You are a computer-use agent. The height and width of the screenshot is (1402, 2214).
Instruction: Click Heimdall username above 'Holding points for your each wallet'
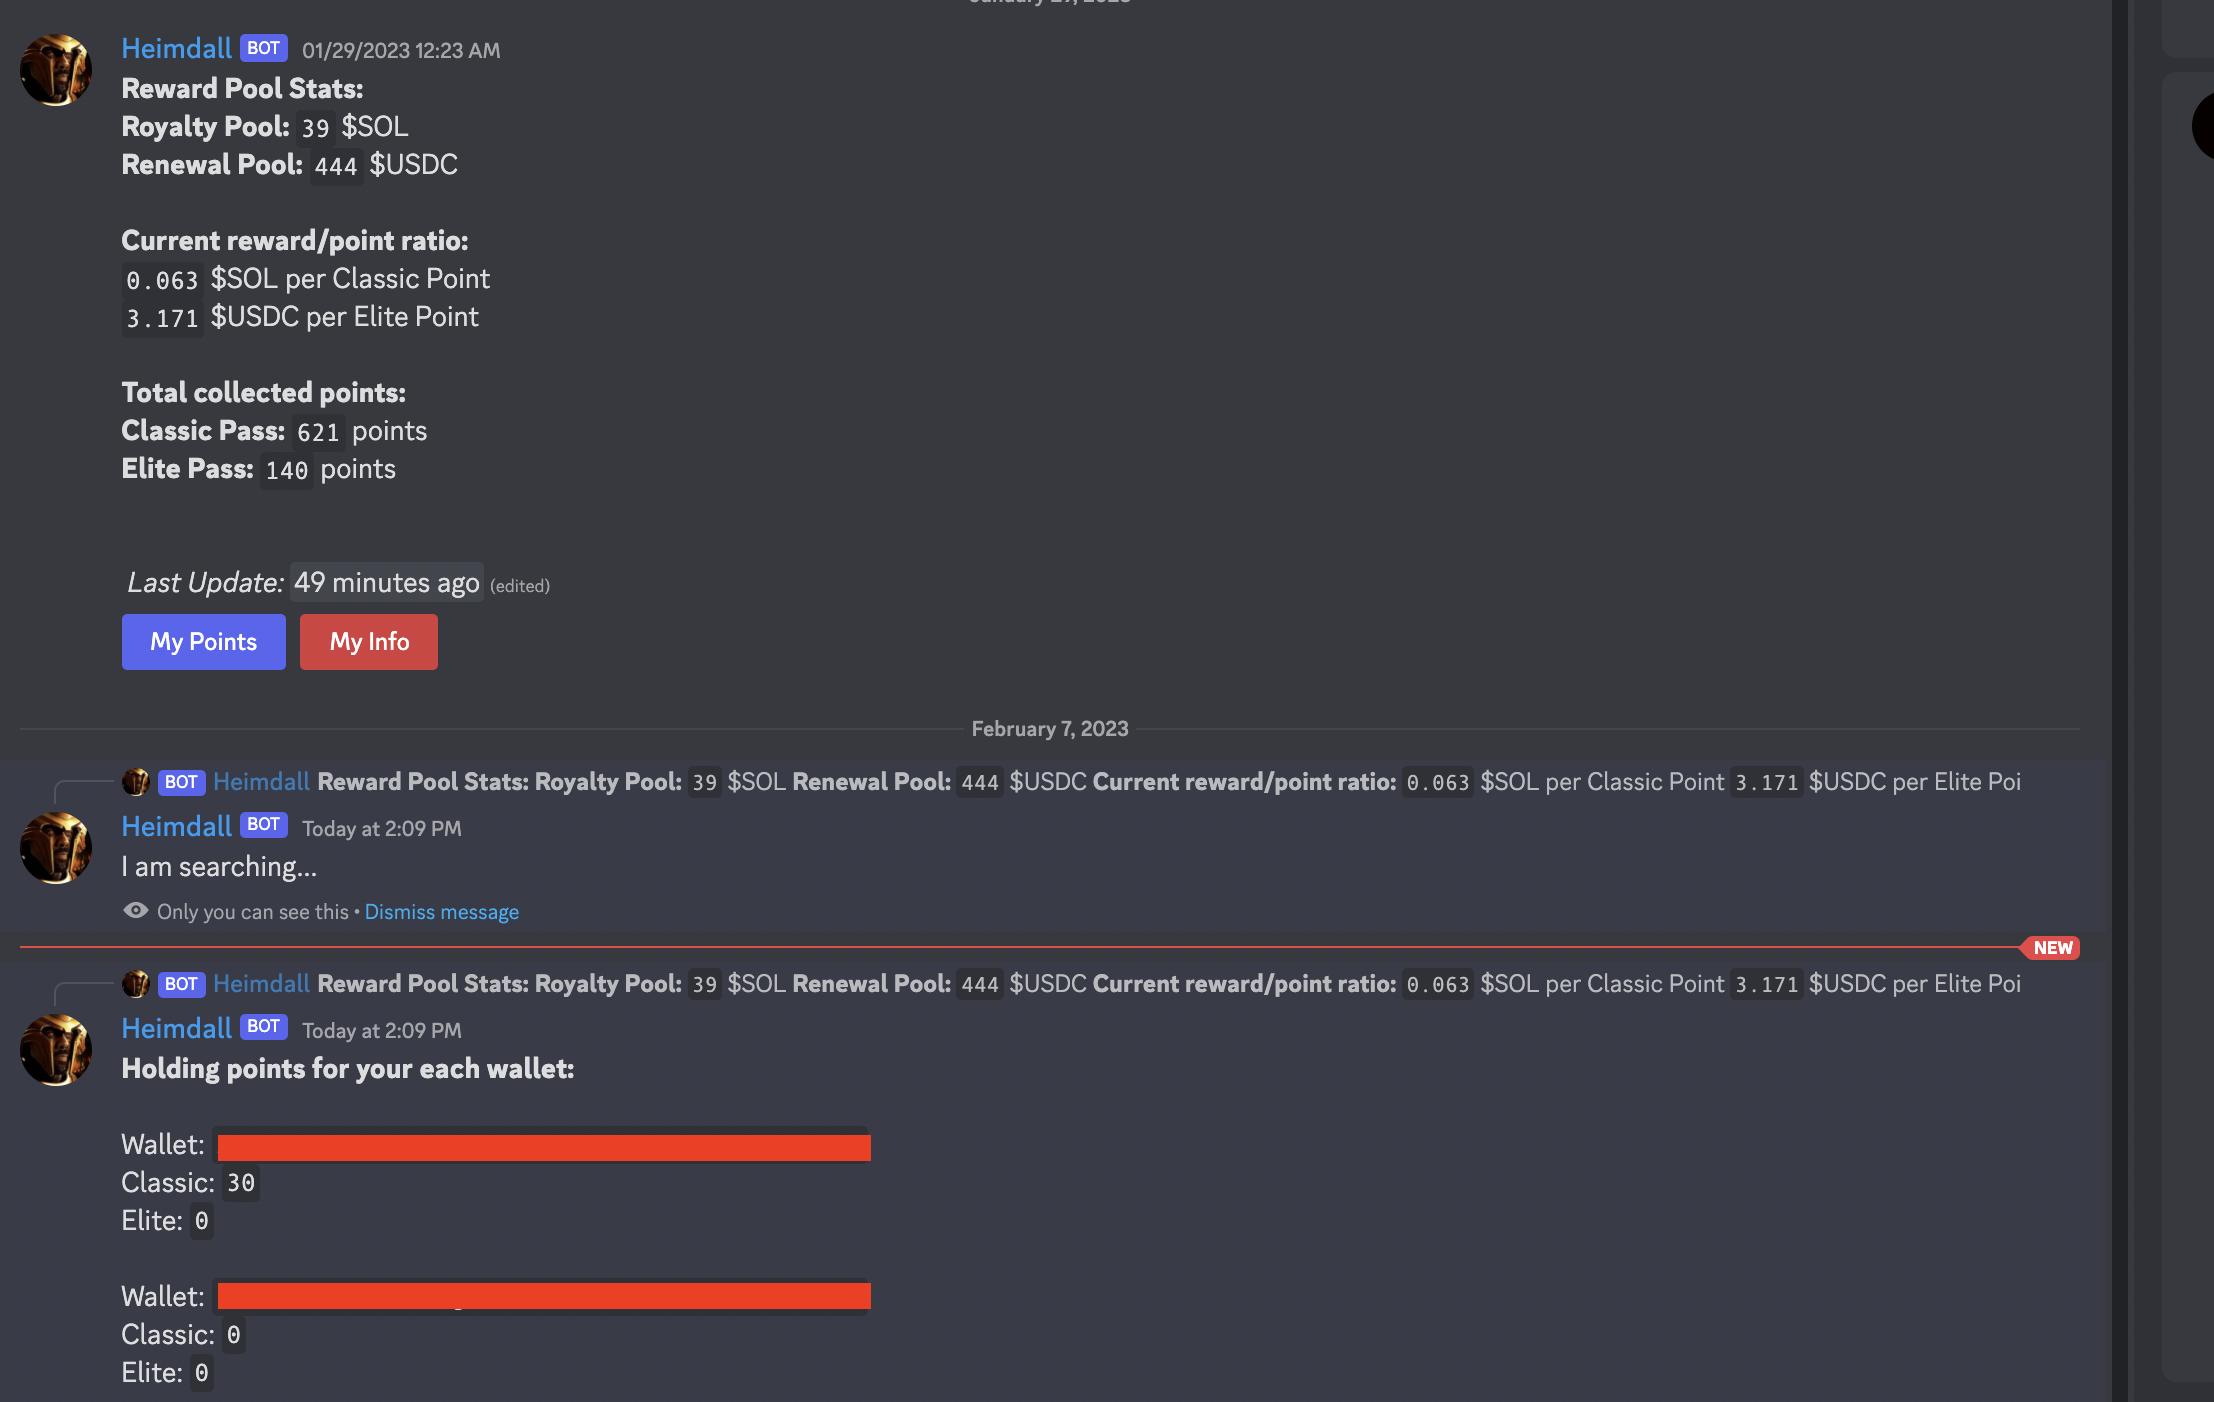[176, 1028]
